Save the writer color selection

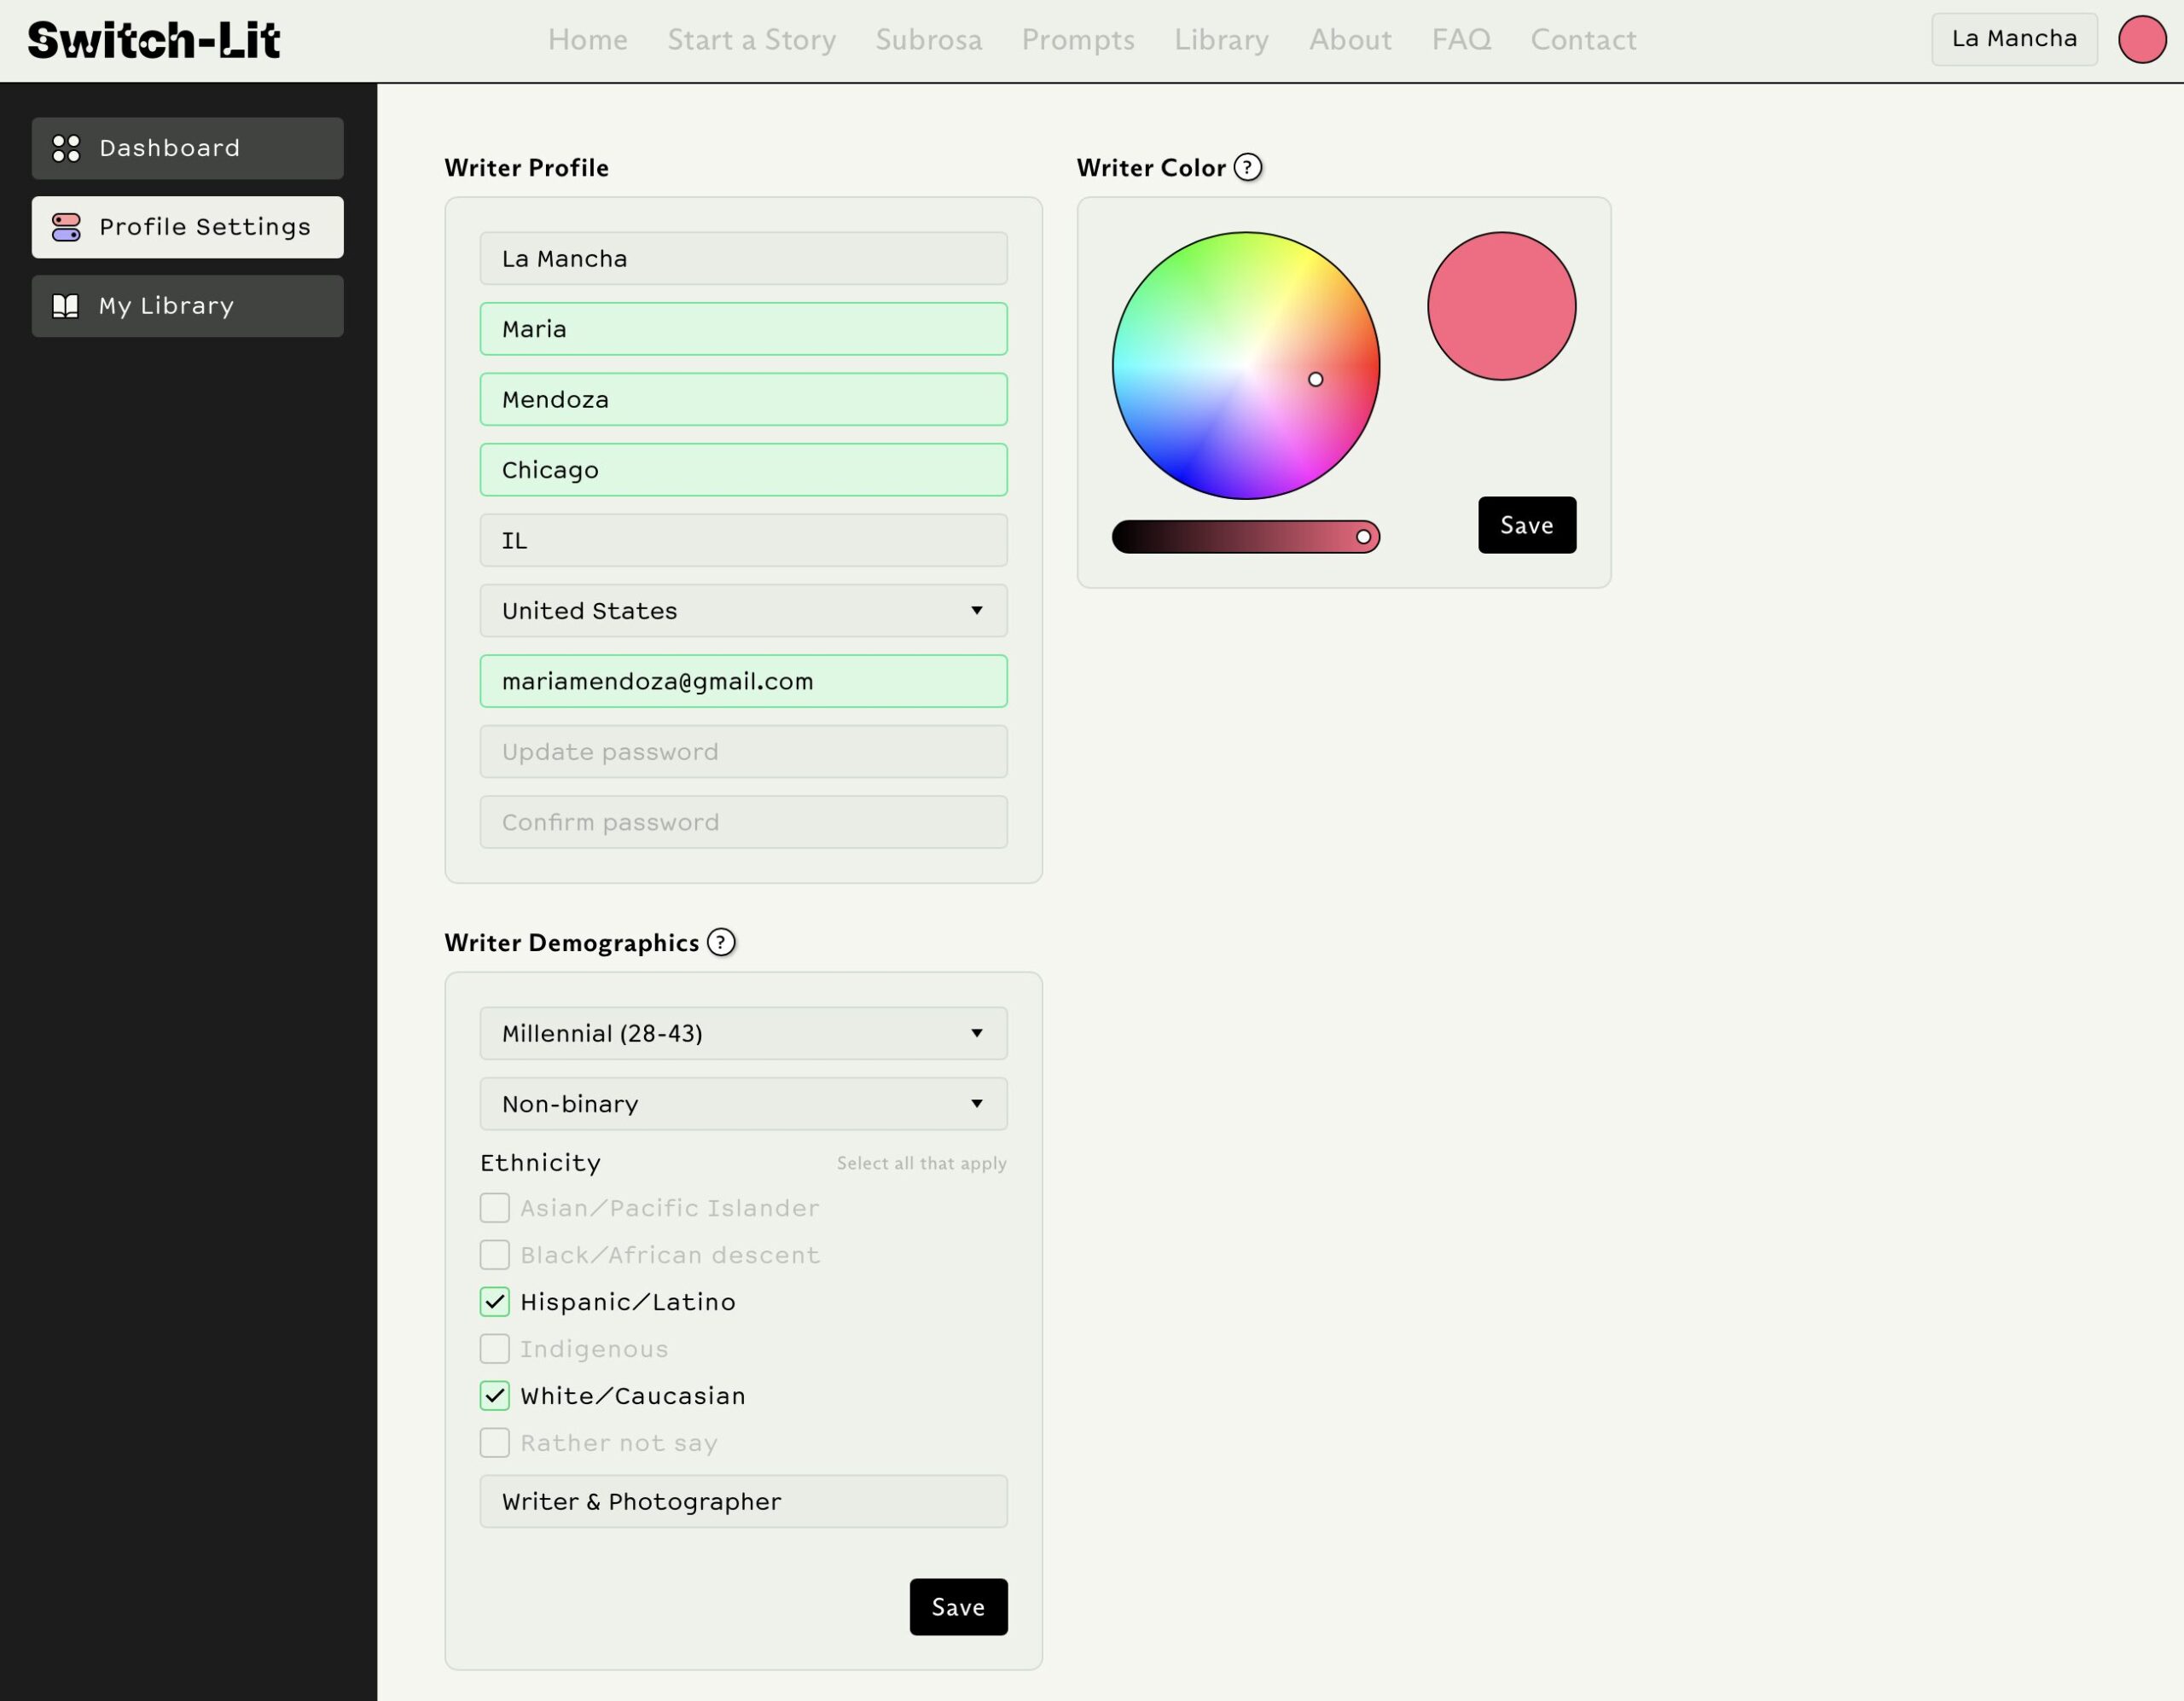[1526, 525]
